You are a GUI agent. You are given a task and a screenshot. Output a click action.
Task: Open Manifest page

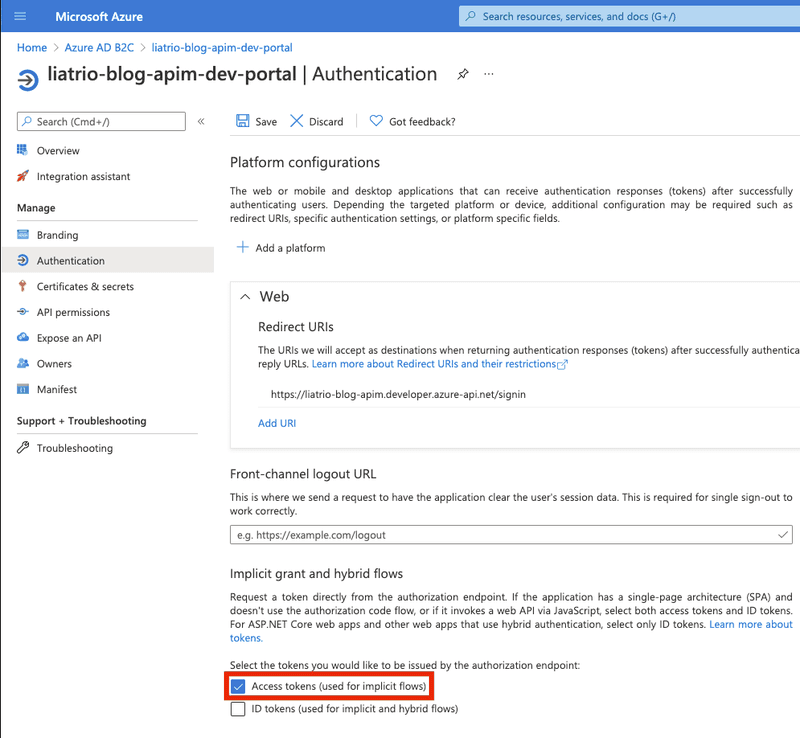[x=57, y=389]
